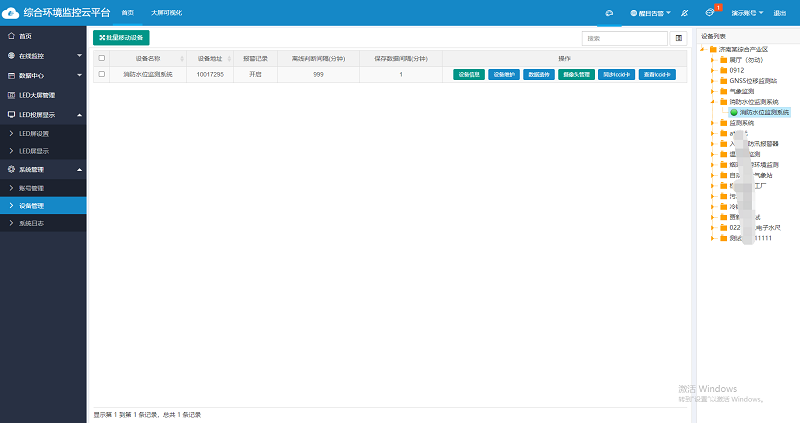The height and width of the screenshot is (423, 800).
Task: Switch to the 首页 top tab
Action: click(x=128, y=13)
